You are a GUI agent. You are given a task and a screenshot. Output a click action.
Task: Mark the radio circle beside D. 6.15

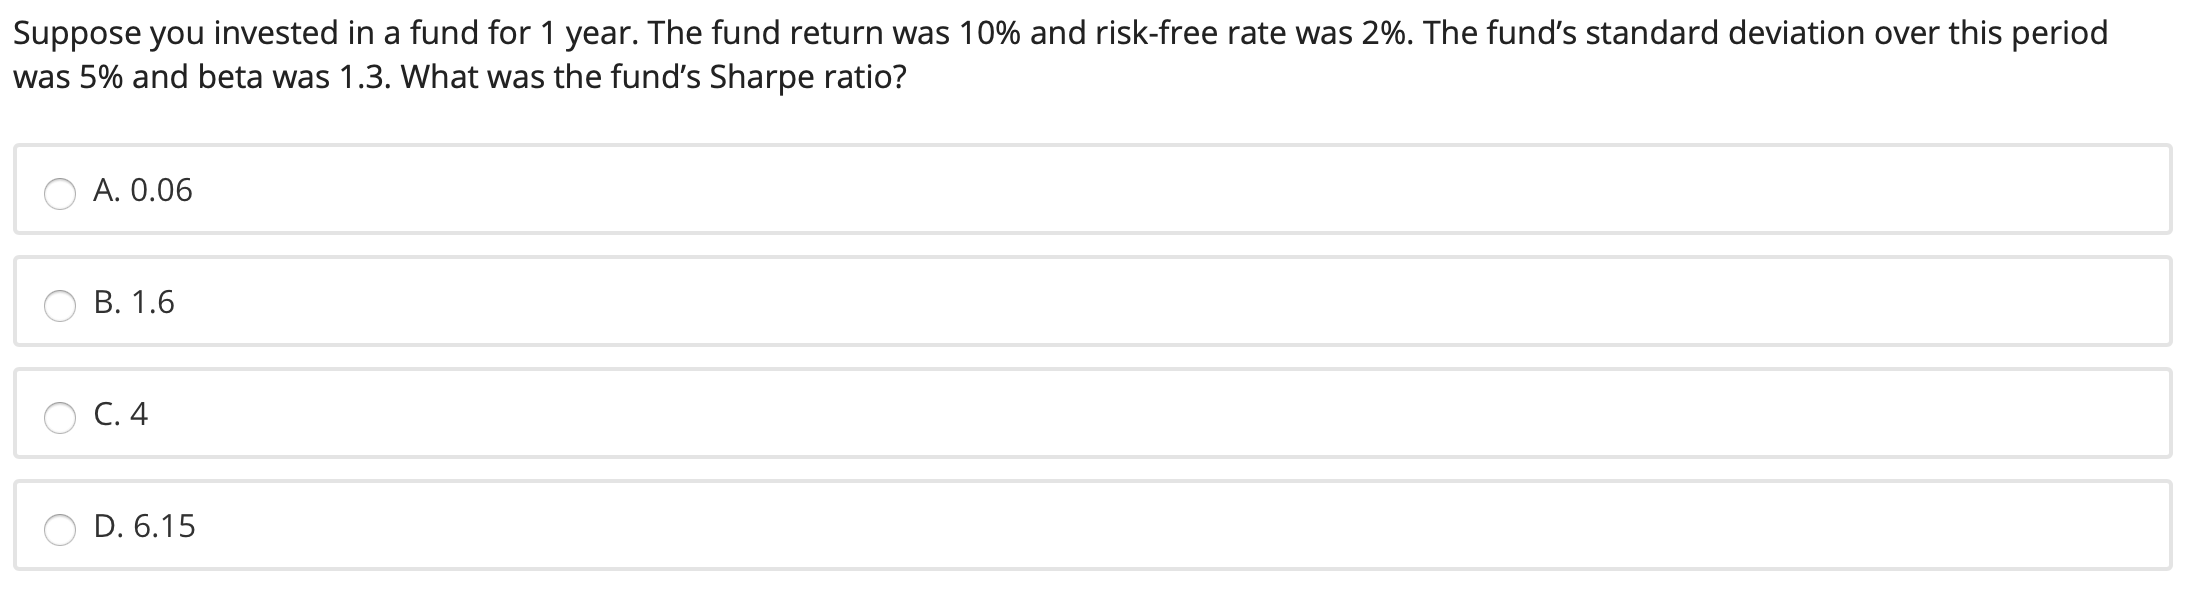(60, 530)
